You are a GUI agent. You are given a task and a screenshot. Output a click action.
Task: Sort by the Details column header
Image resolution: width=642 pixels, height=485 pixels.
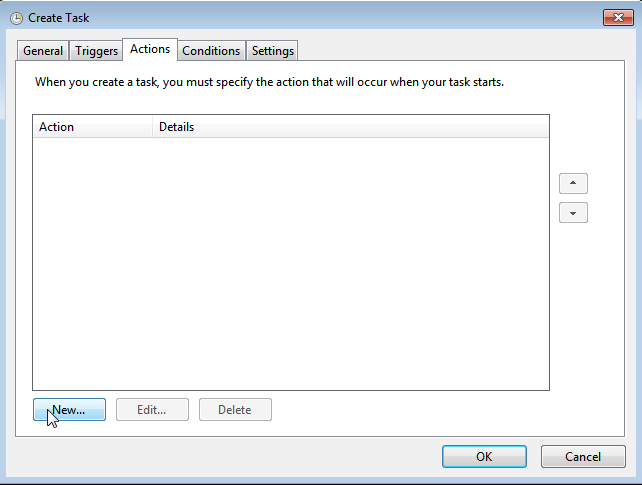pos(350,127)
